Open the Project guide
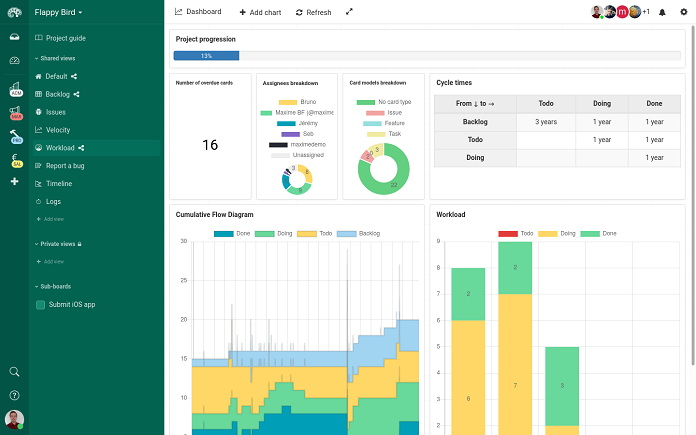 point(66,38)
